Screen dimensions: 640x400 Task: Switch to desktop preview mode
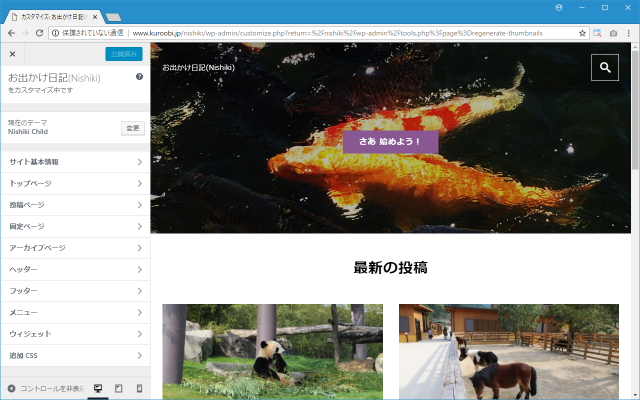point(98,388)
